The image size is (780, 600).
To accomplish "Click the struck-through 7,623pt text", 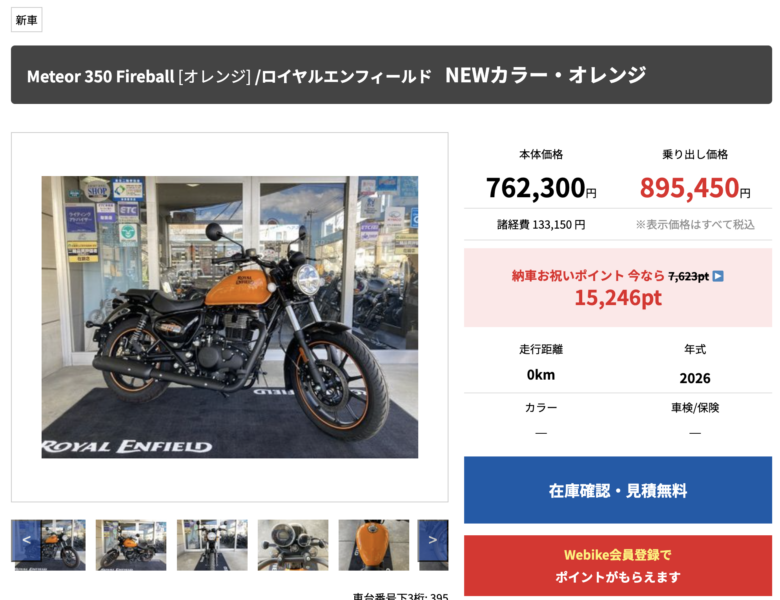I will pos(688,276).
